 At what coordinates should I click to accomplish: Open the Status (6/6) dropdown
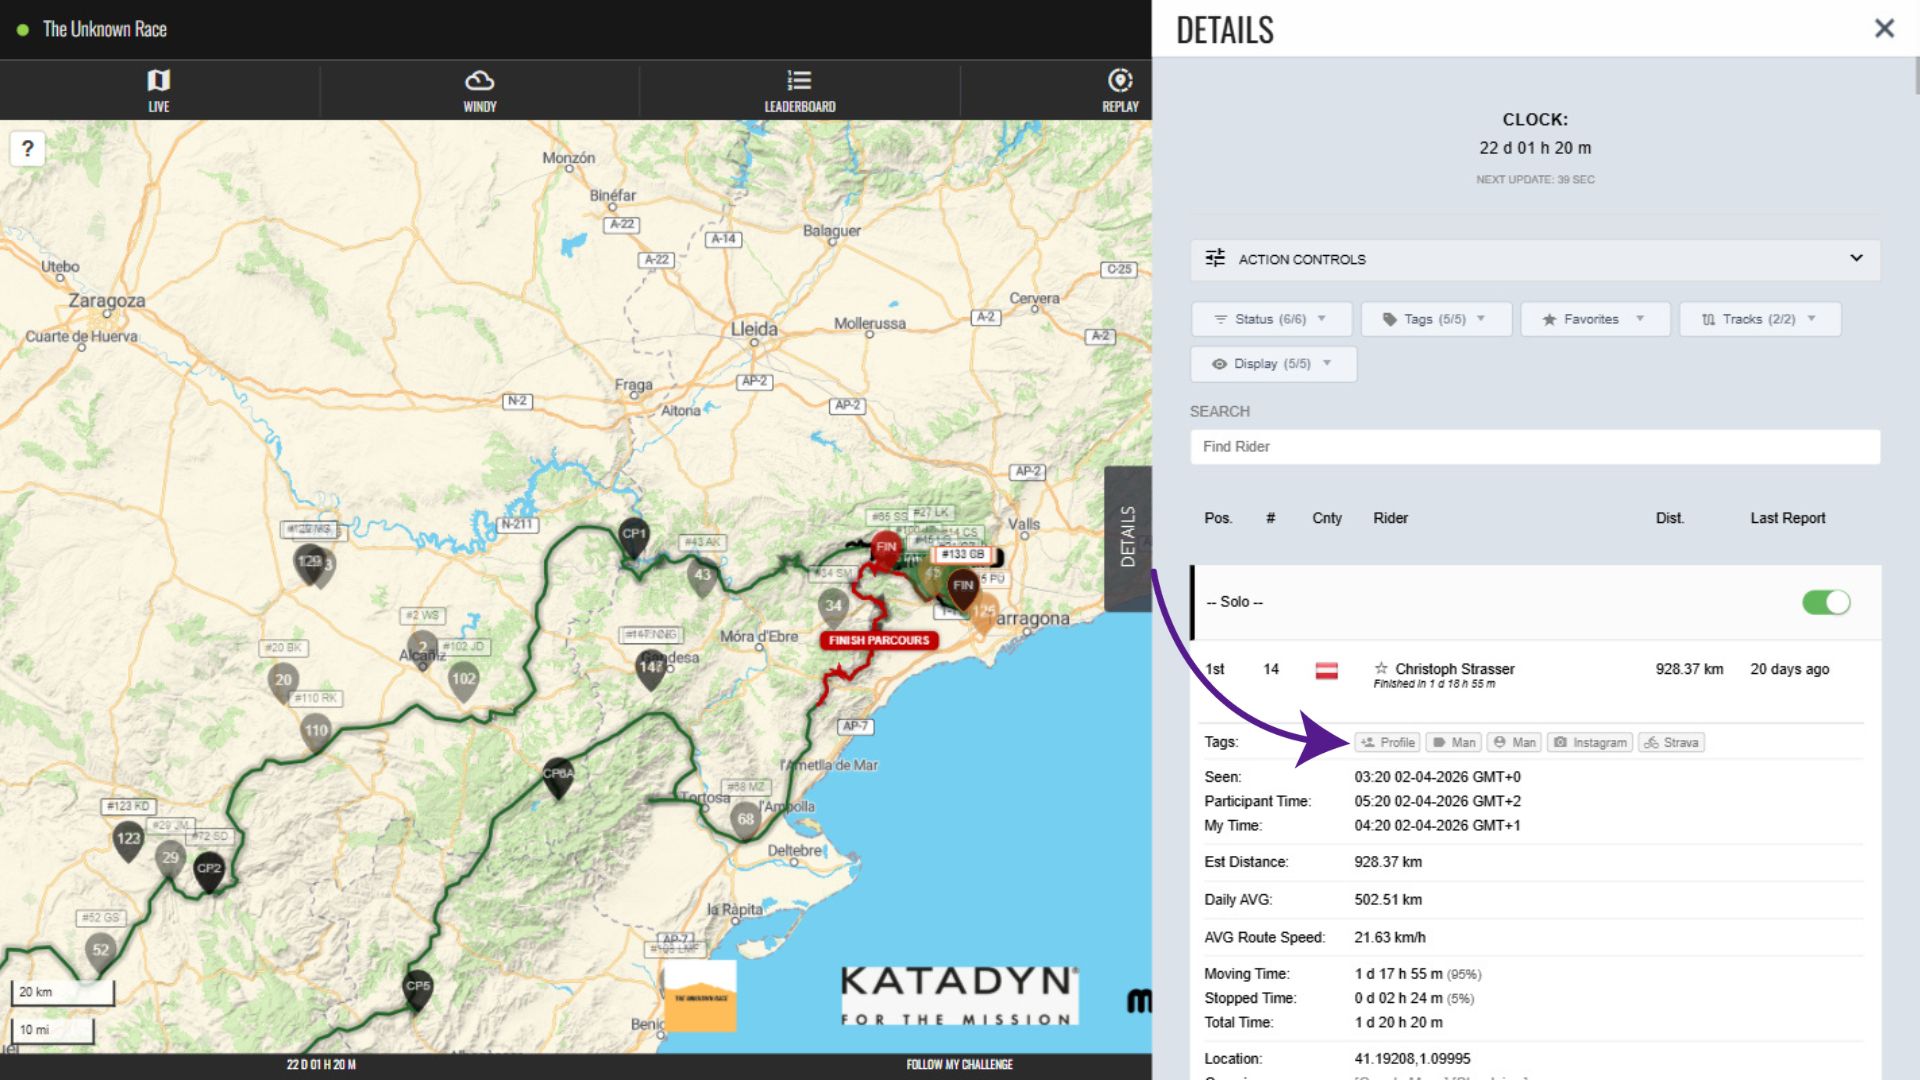point(1271,319)
